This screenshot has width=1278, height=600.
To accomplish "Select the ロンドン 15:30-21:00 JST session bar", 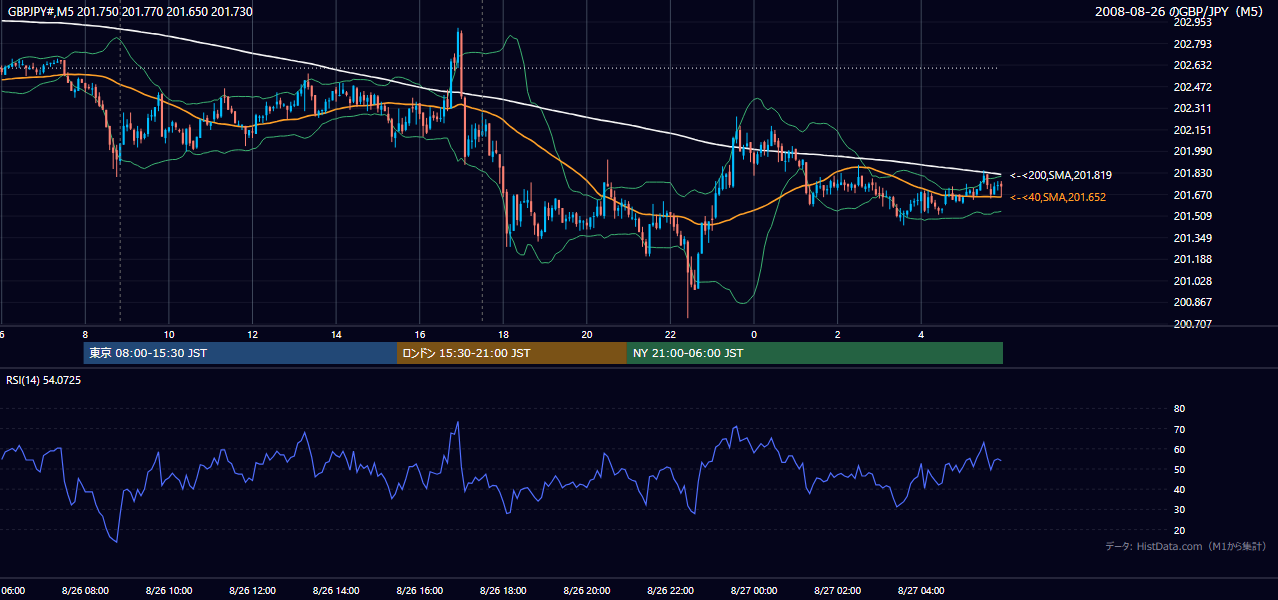I will point(512,353).
